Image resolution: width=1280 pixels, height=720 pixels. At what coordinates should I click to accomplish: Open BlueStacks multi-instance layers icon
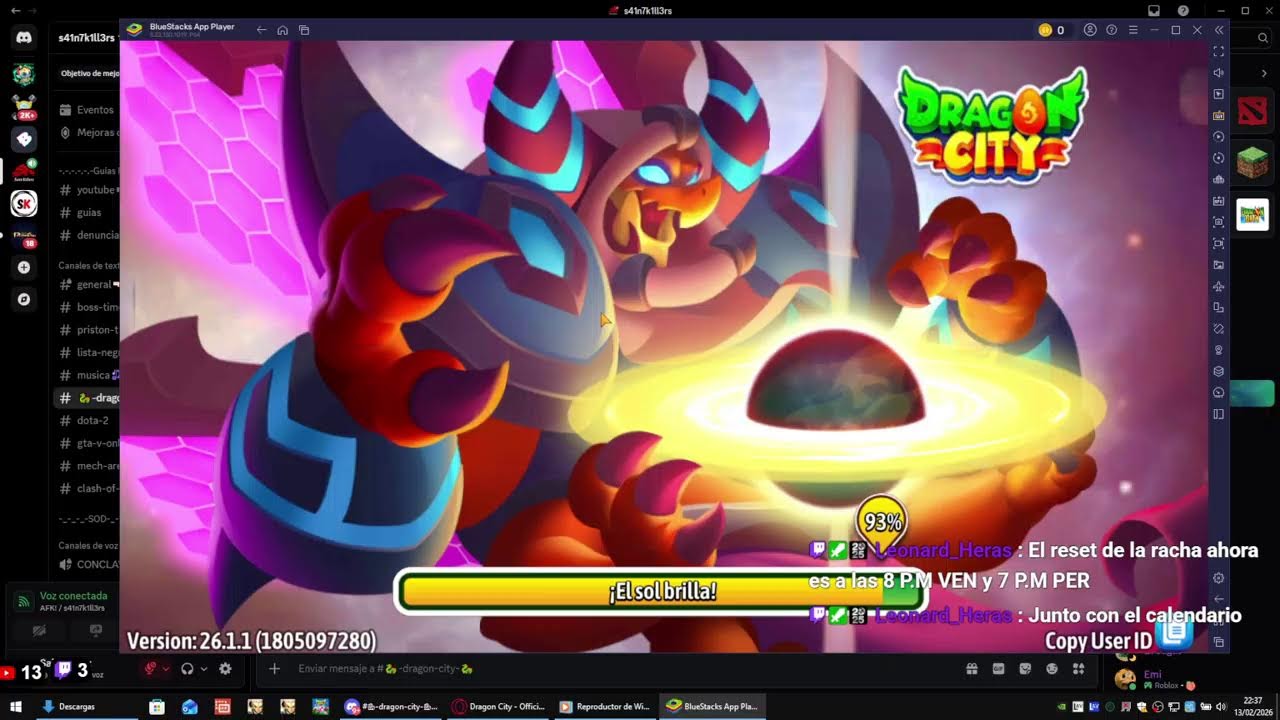point(1218,372)
